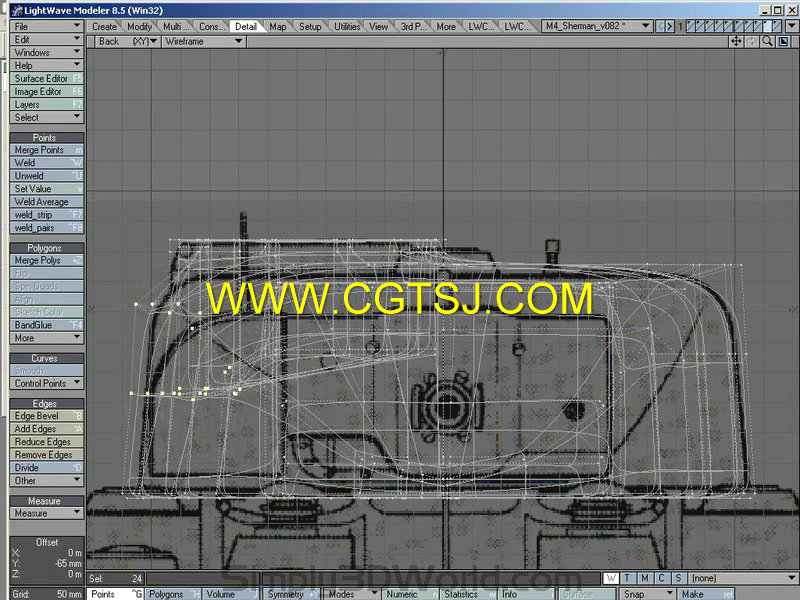Switch to the Create tab

coord(104,27)
